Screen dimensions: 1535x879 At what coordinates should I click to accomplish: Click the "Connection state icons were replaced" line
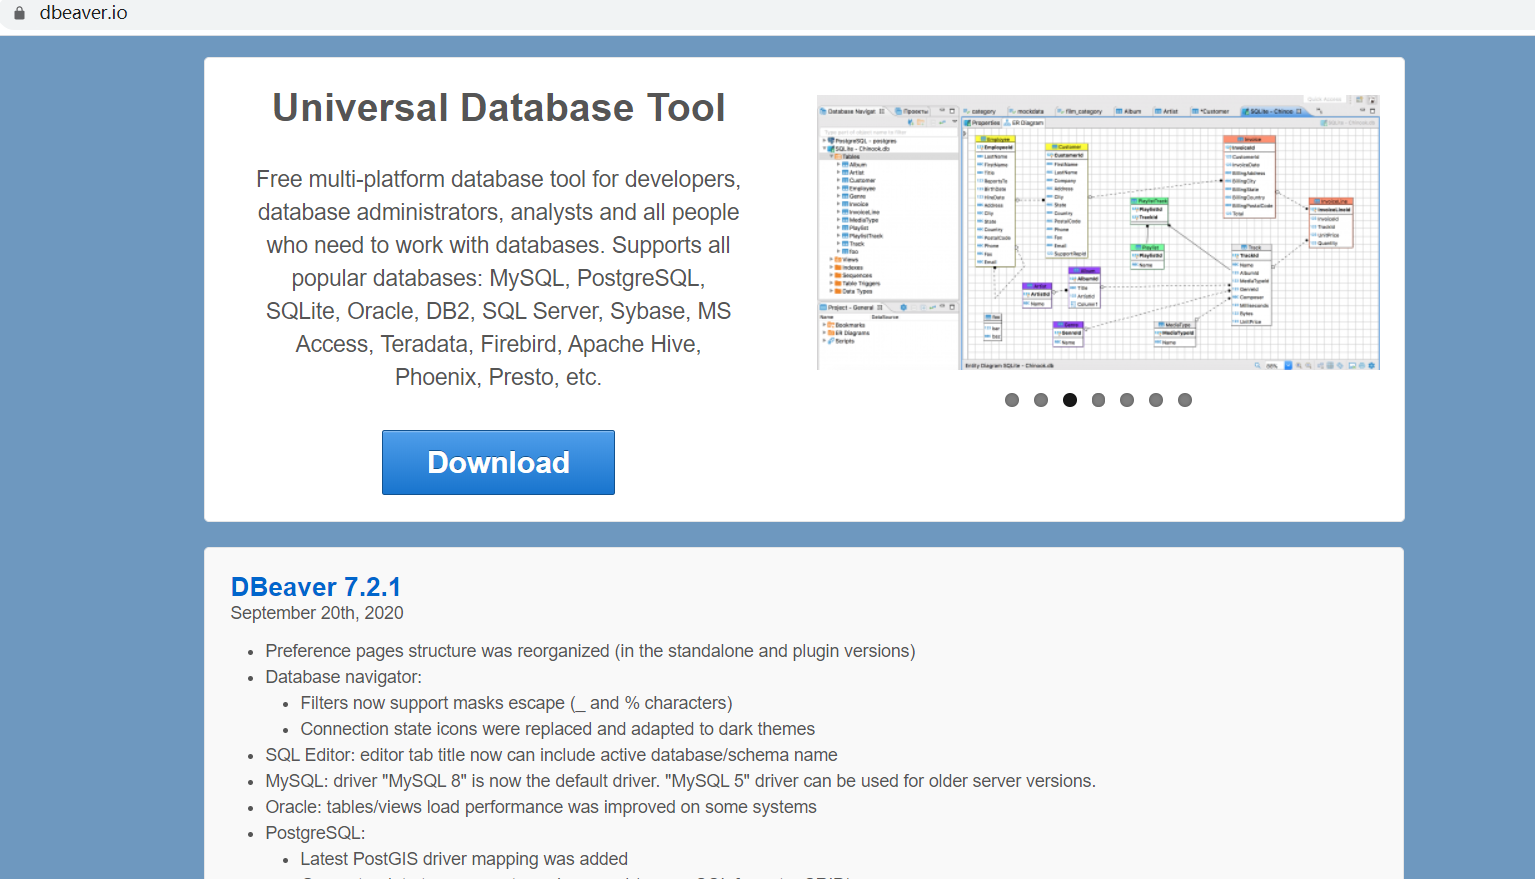(558, 729)
